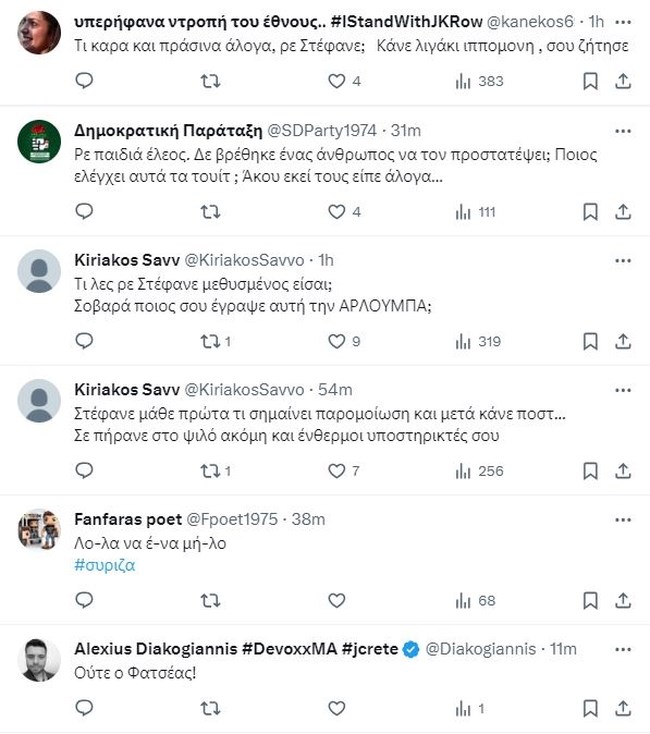
Task: Reply to the Fanfaras poet tweet
Action: pos(84,600)
